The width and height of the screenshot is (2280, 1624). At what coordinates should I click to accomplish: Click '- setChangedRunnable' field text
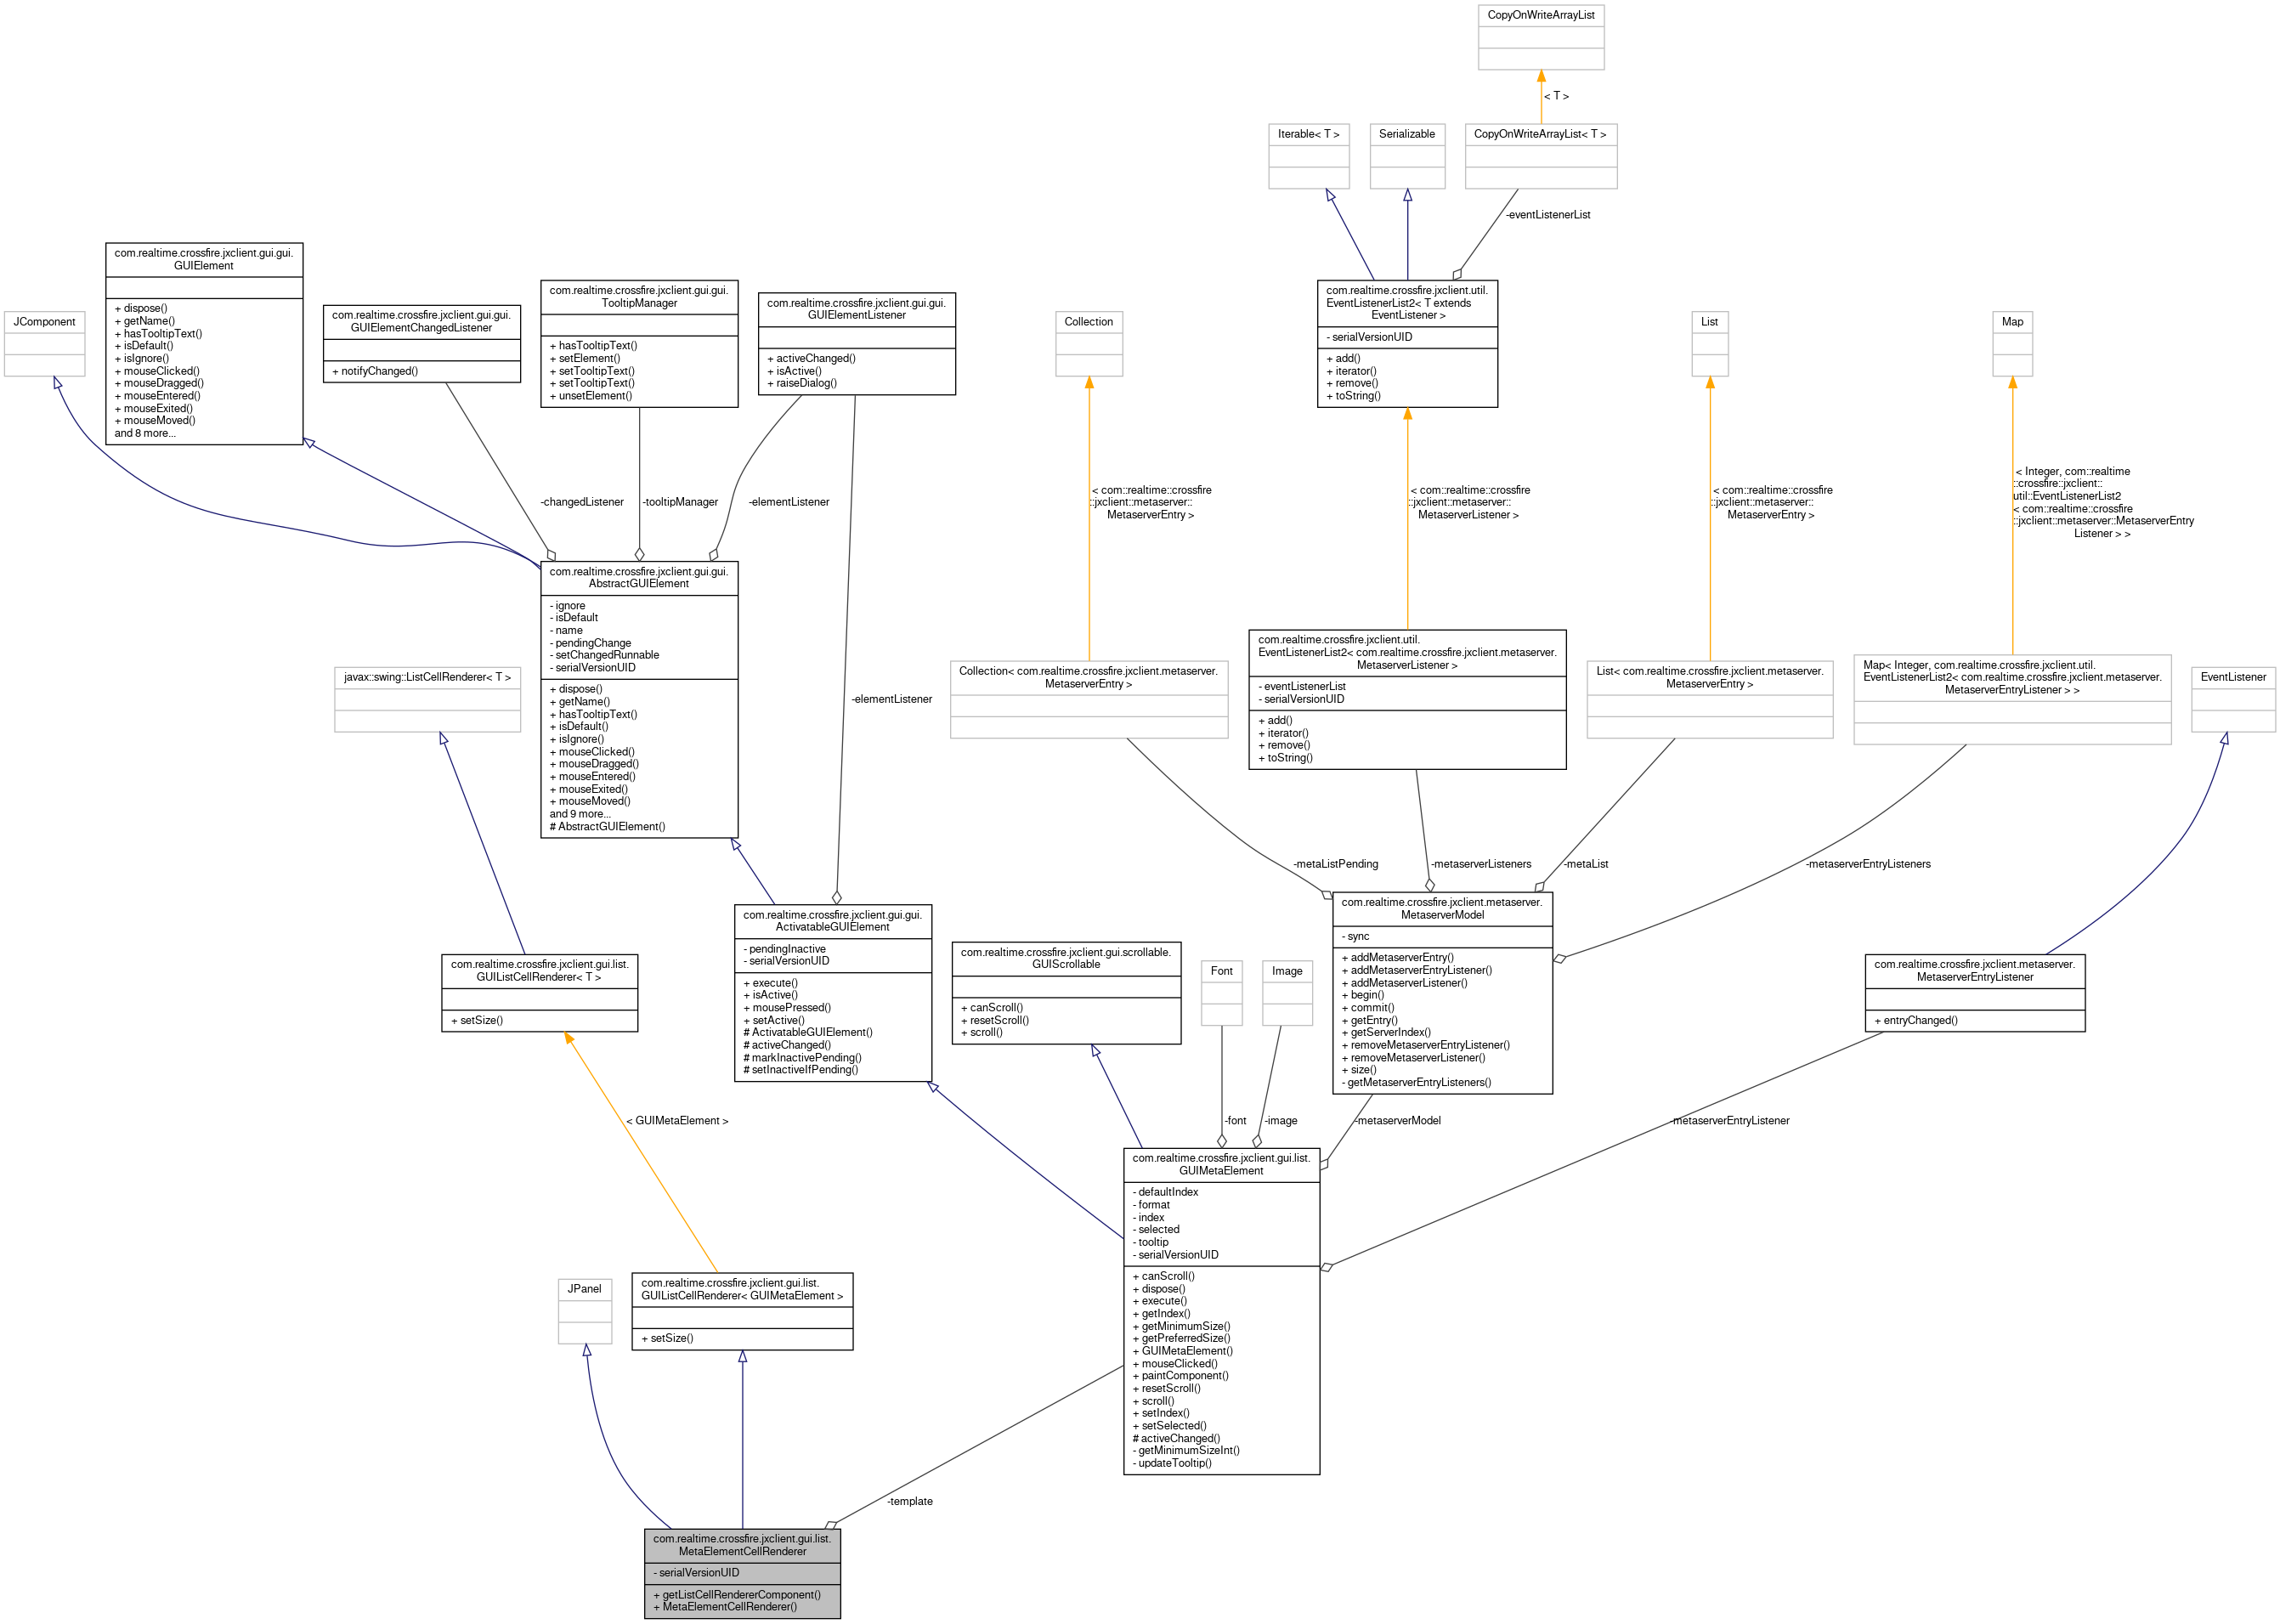(604, 655)
